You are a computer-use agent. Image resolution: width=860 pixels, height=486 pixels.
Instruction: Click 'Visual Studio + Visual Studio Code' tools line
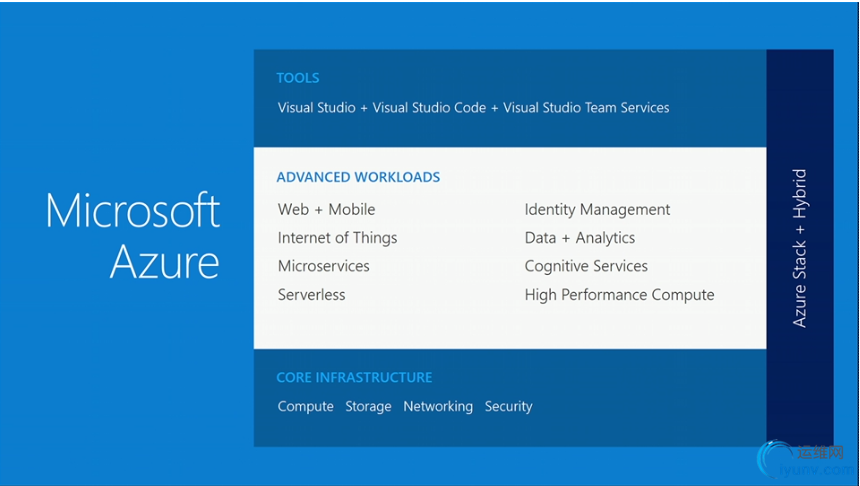pyautogui.click(x=473, y=108)
